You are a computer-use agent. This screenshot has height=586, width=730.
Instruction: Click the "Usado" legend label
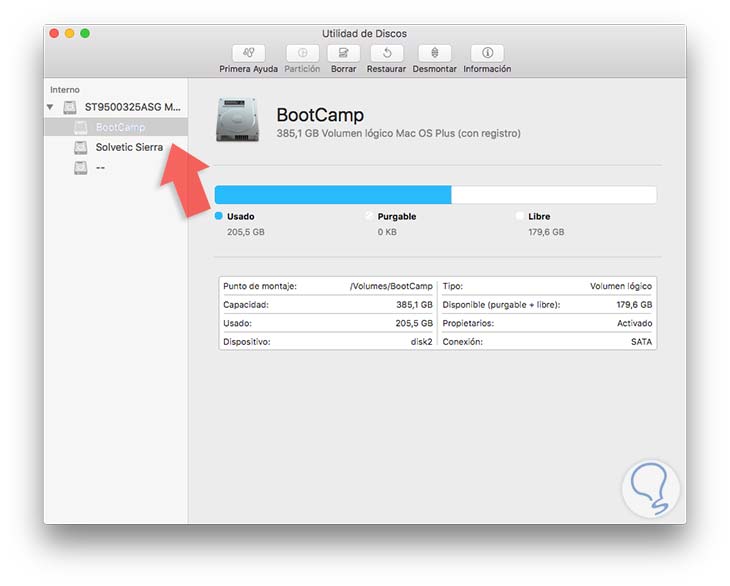pyautogui.click(x=241, y=216)
